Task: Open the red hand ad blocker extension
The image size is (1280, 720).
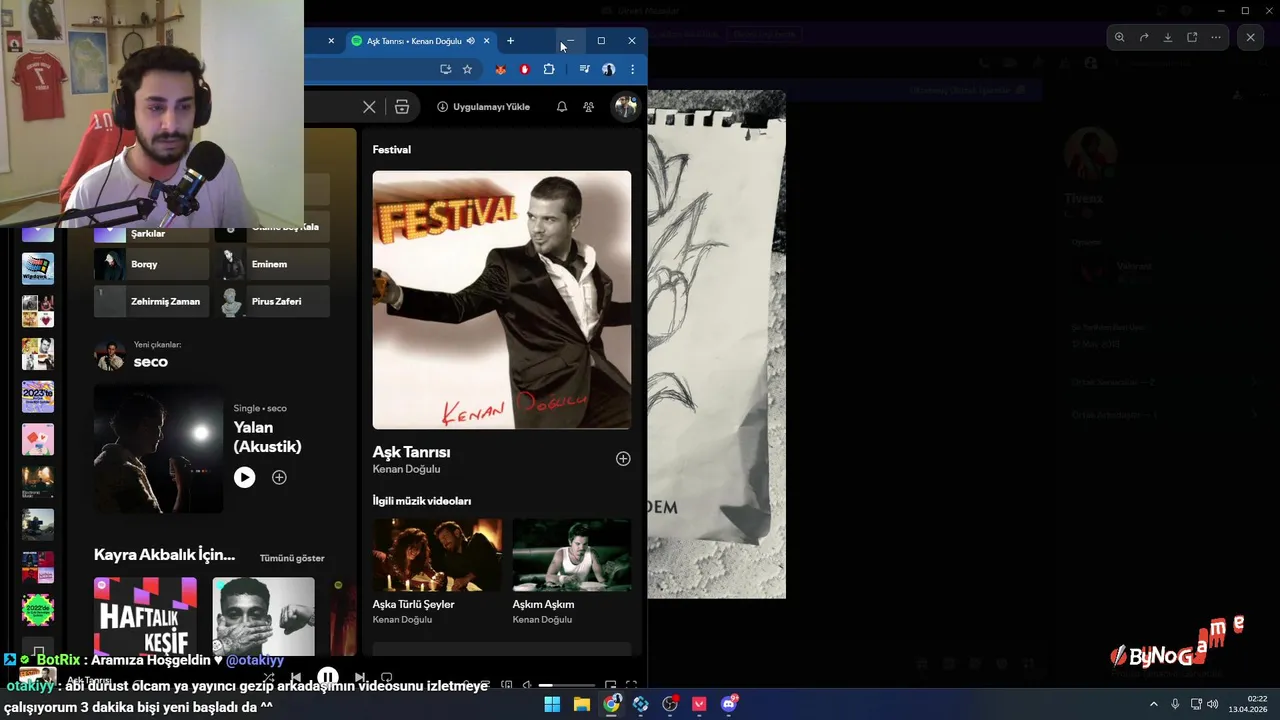Action: 524,69
